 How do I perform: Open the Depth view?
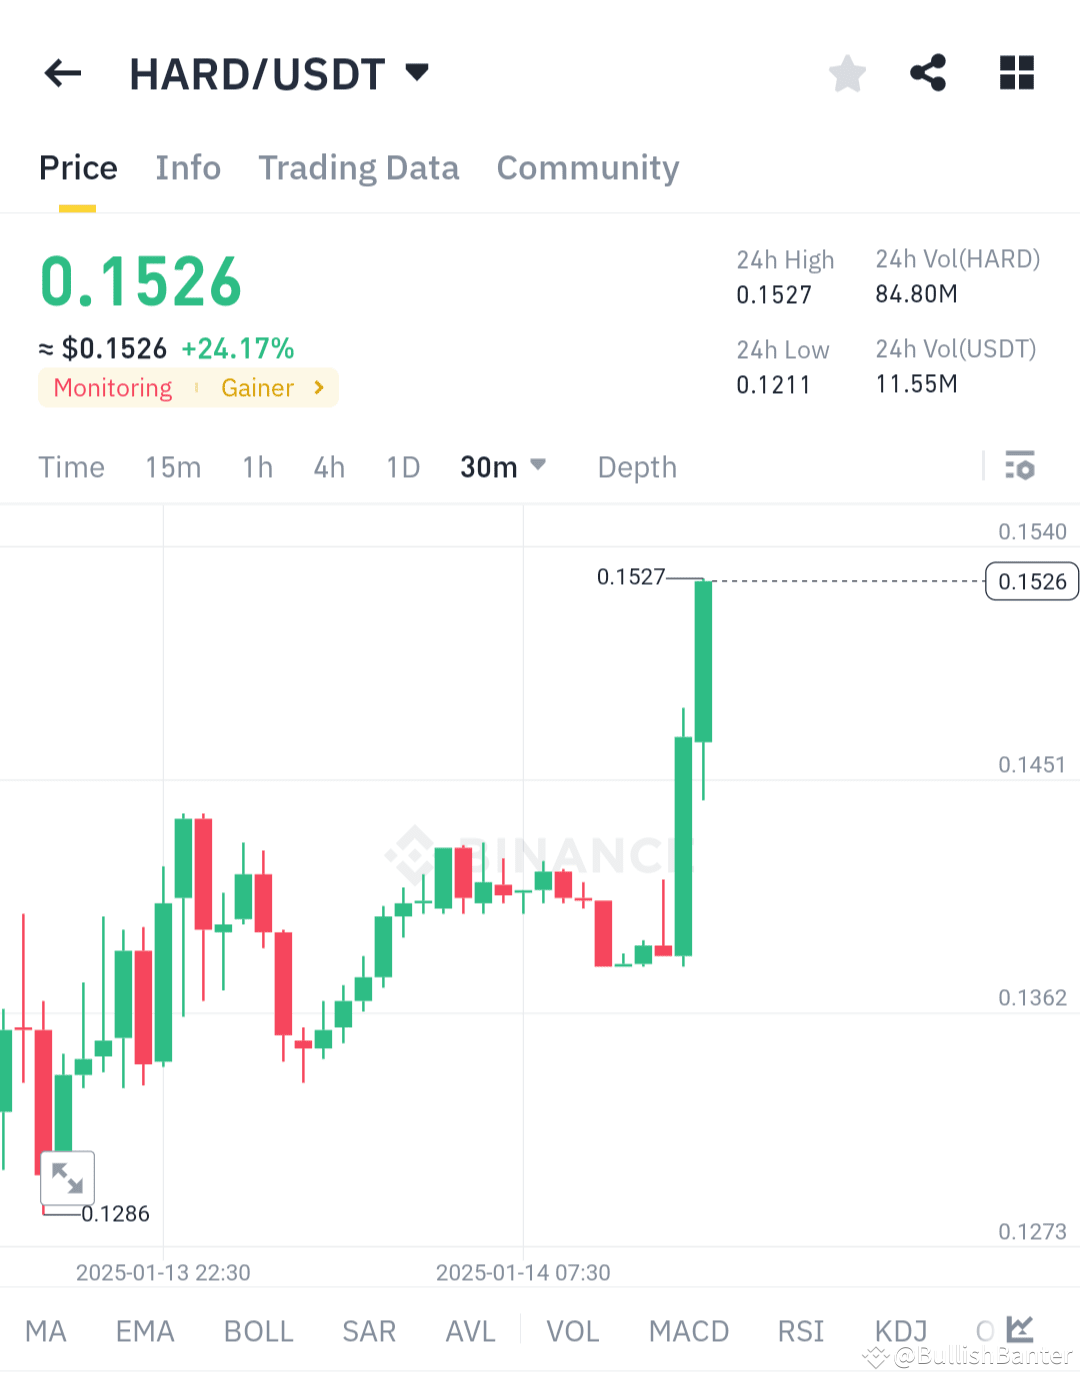637,466
